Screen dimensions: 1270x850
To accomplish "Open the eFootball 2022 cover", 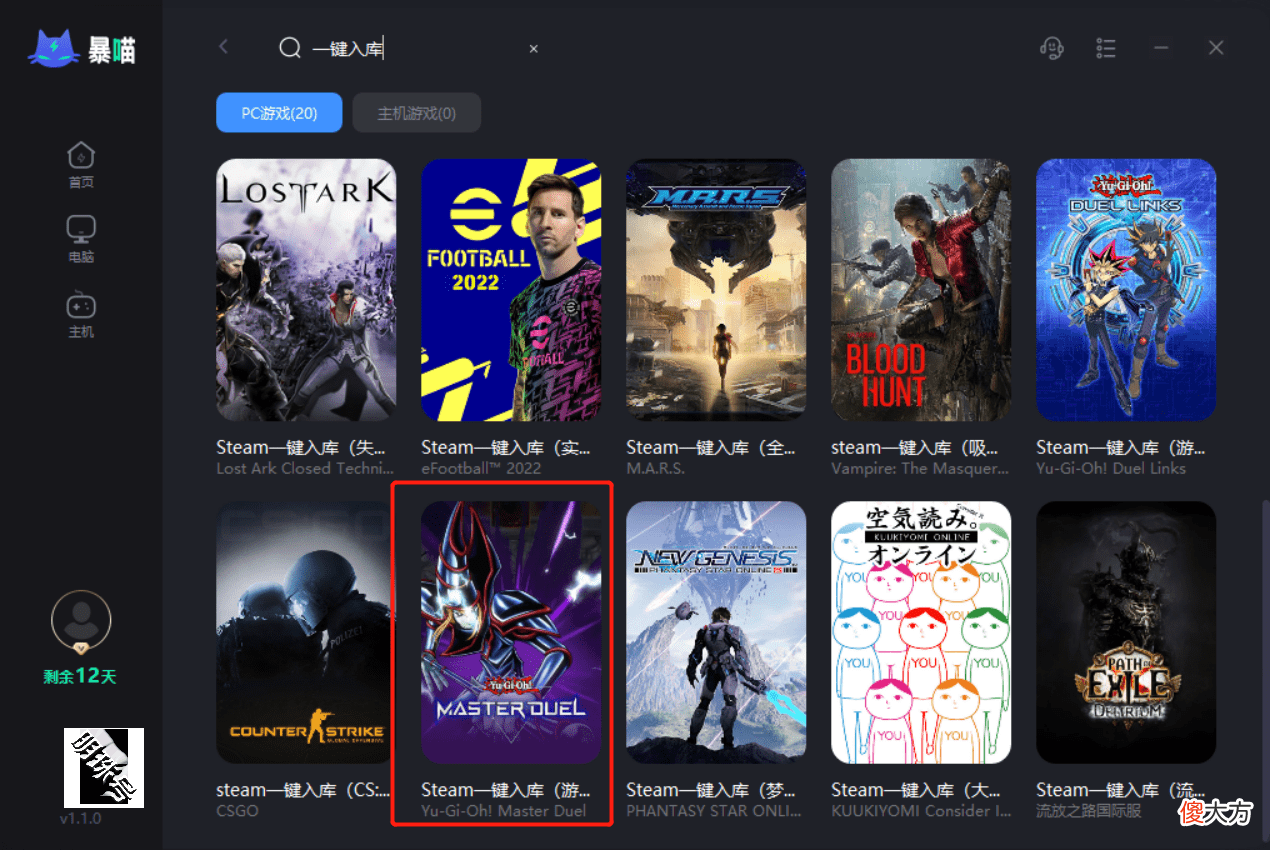I will (511, 290).
